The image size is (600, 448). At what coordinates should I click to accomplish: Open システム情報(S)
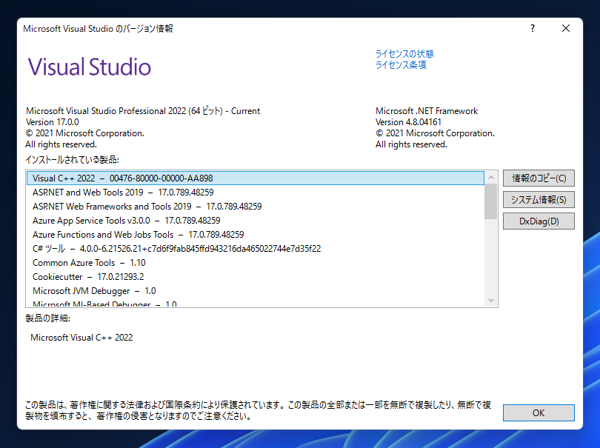539,200
